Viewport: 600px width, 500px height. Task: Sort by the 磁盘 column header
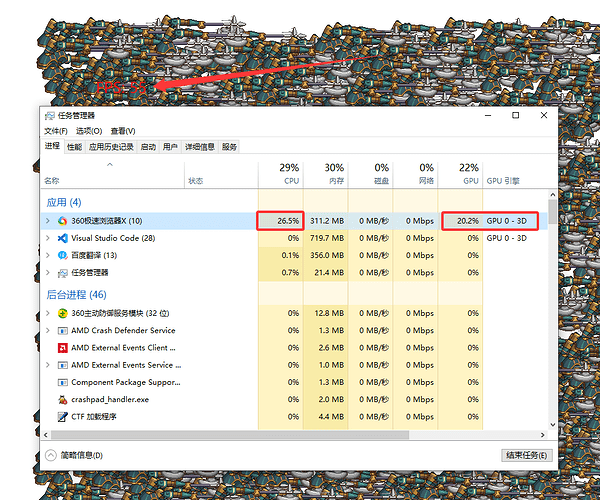[x=371, y=175]
